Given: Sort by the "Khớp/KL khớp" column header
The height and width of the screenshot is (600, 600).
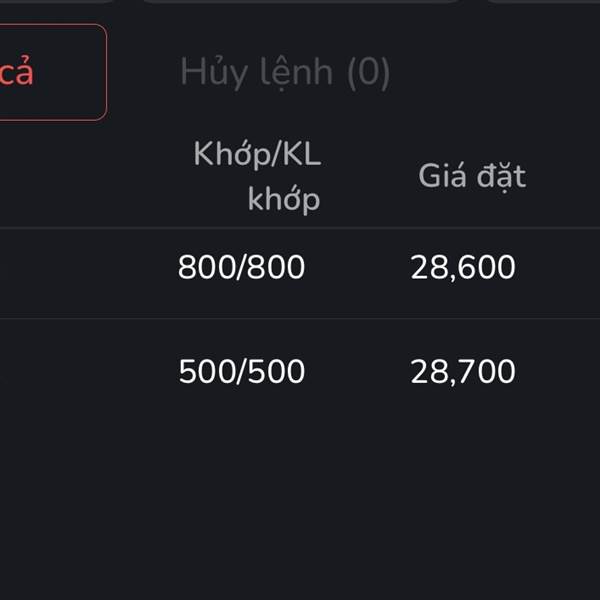Looking at the screenshot, I should pos(257,176).
